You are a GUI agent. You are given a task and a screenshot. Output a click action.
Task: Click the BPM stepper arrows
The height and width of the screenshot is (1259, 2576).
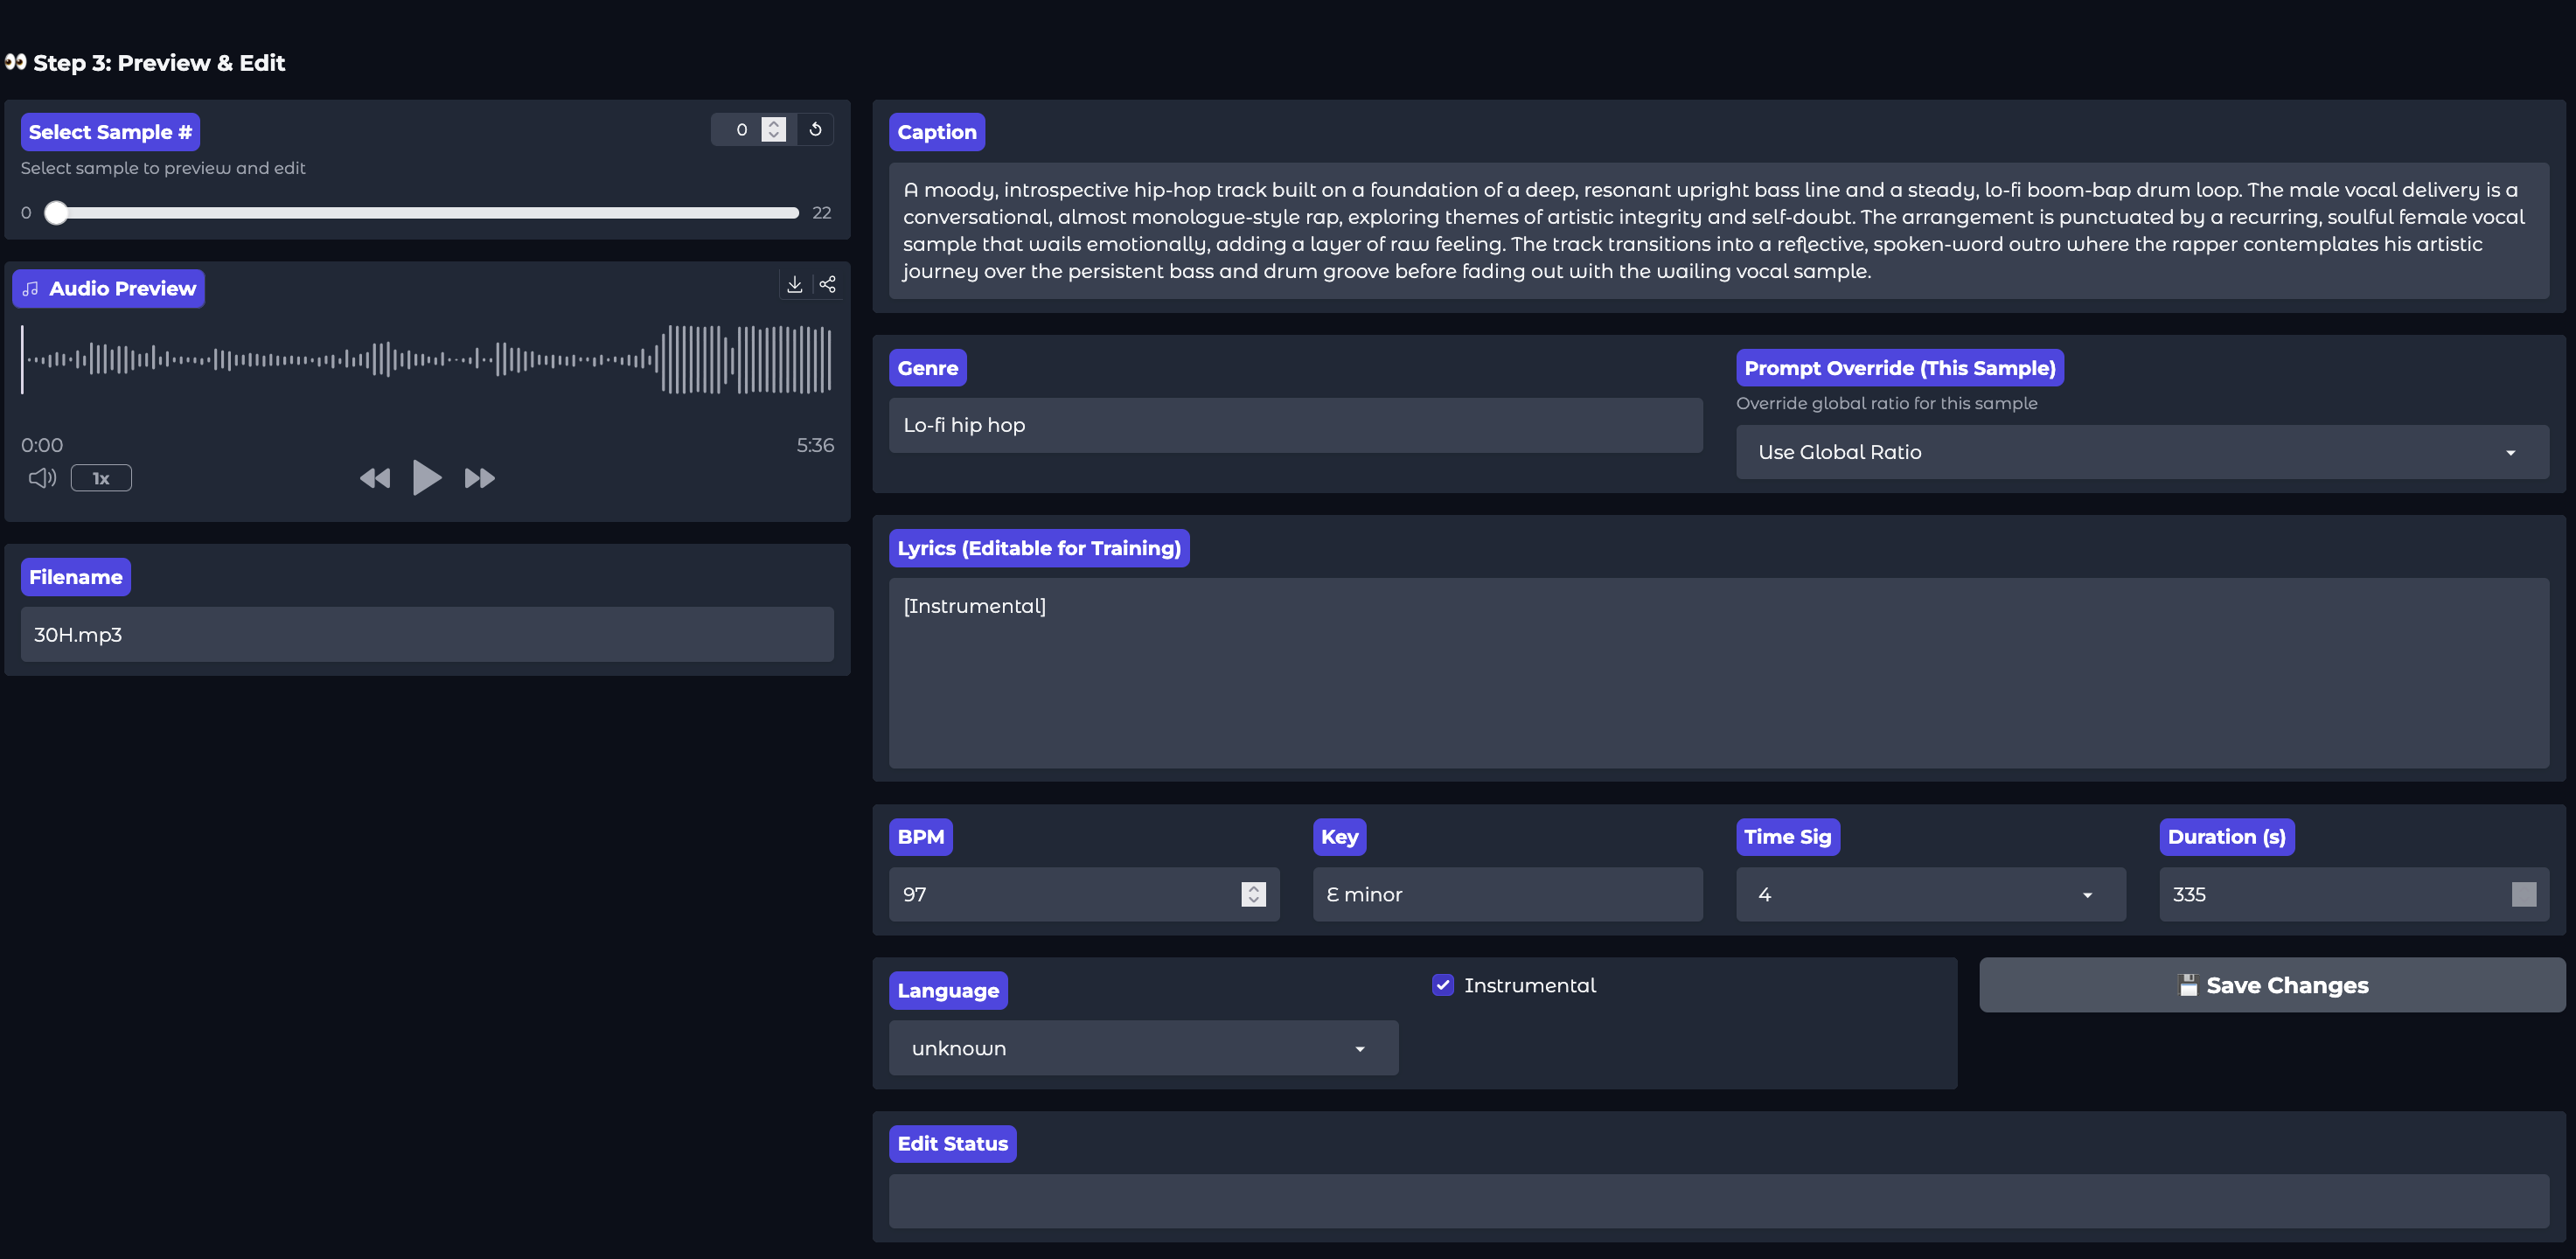click(x=1253, y=894)
